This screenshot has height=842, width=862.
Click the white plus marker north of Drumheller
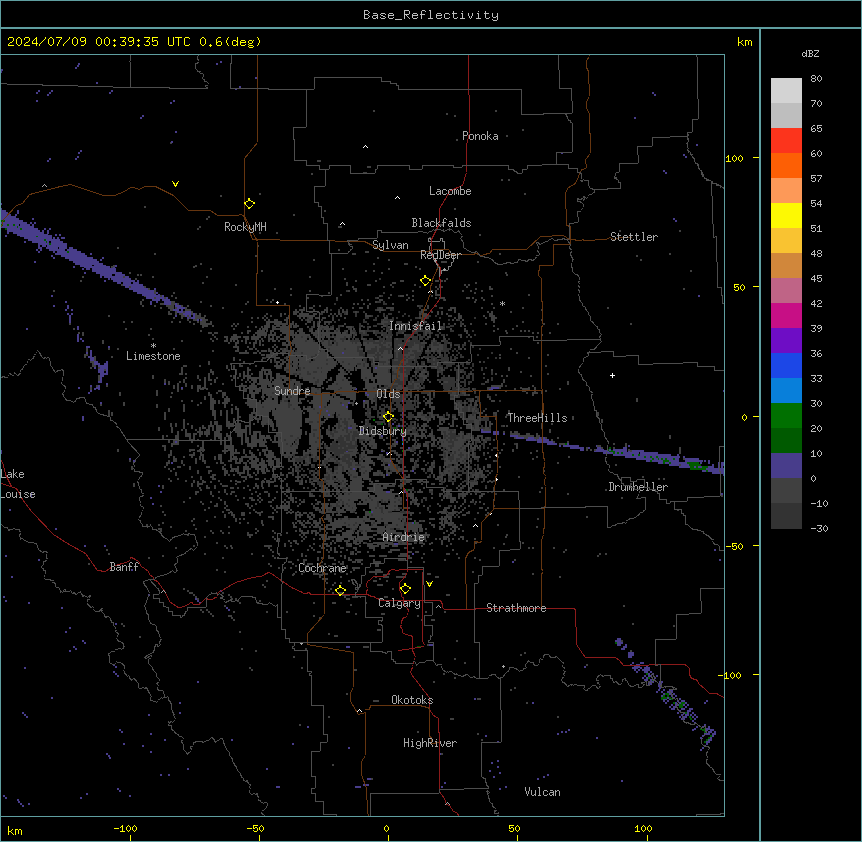tap(612, 375)
